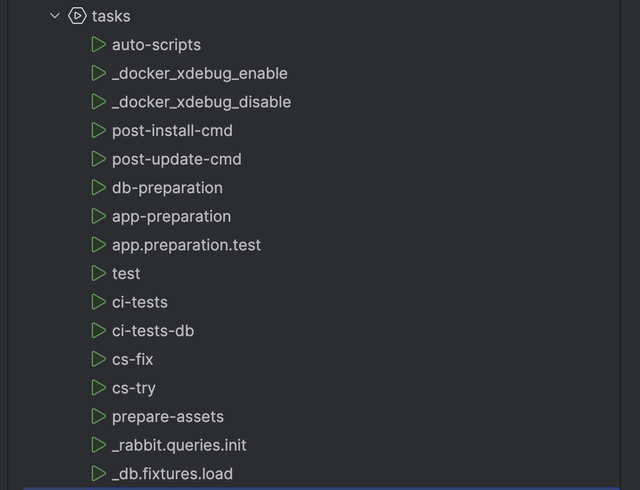Select the auto-scripts task label
Image resolution: width=640 pixels, height=490 pixels.
coord(156,45)
